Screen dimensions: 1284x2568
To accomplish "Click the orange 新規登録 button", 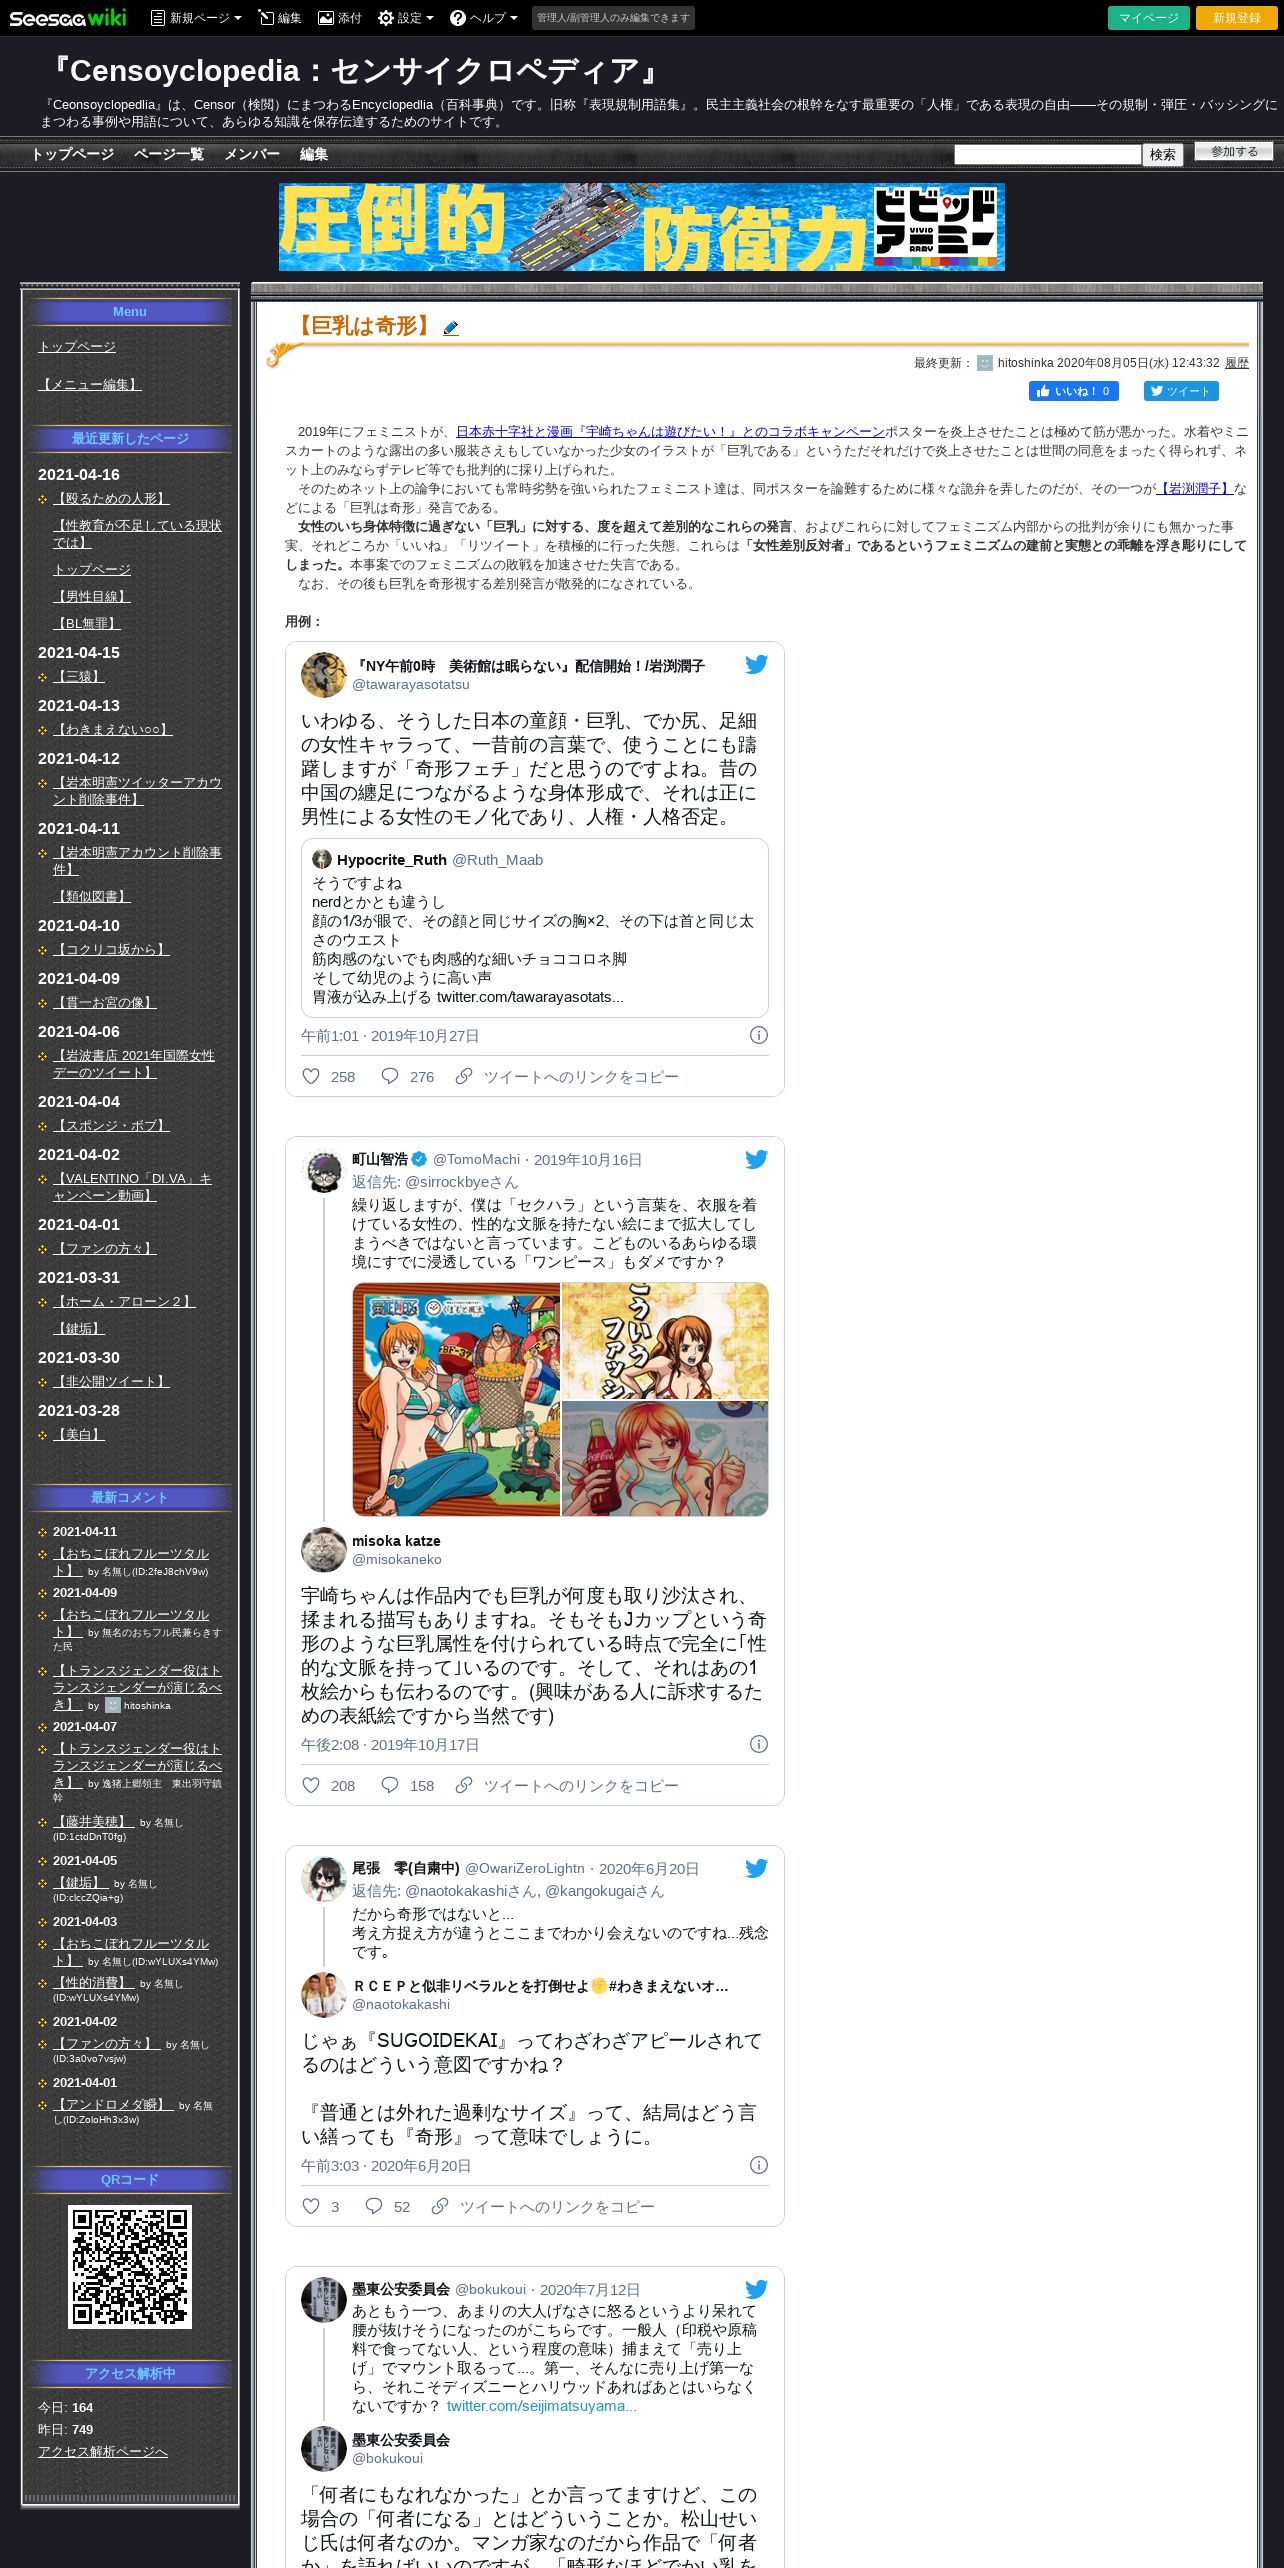I will tap(1237, 18).
